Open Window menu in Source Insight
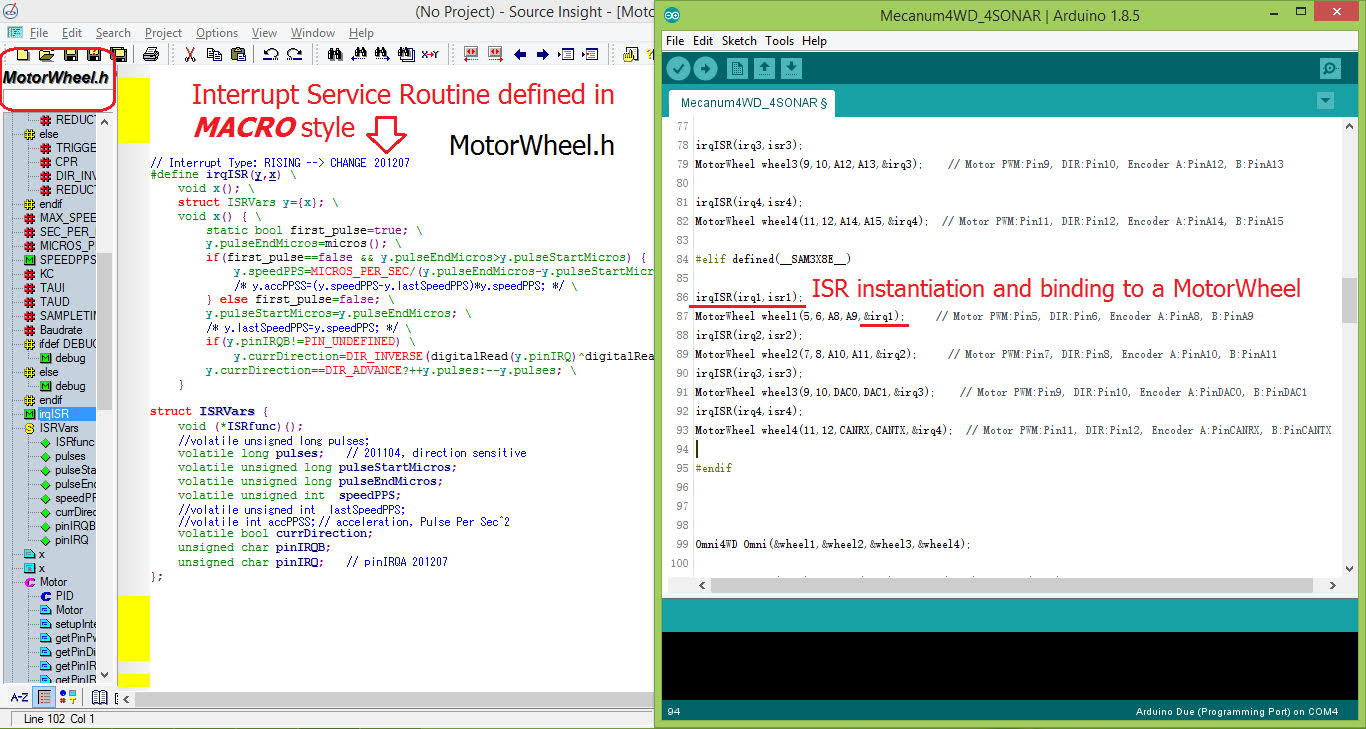The height and width of the screenshot is (729, 1366). pos(313,33)
